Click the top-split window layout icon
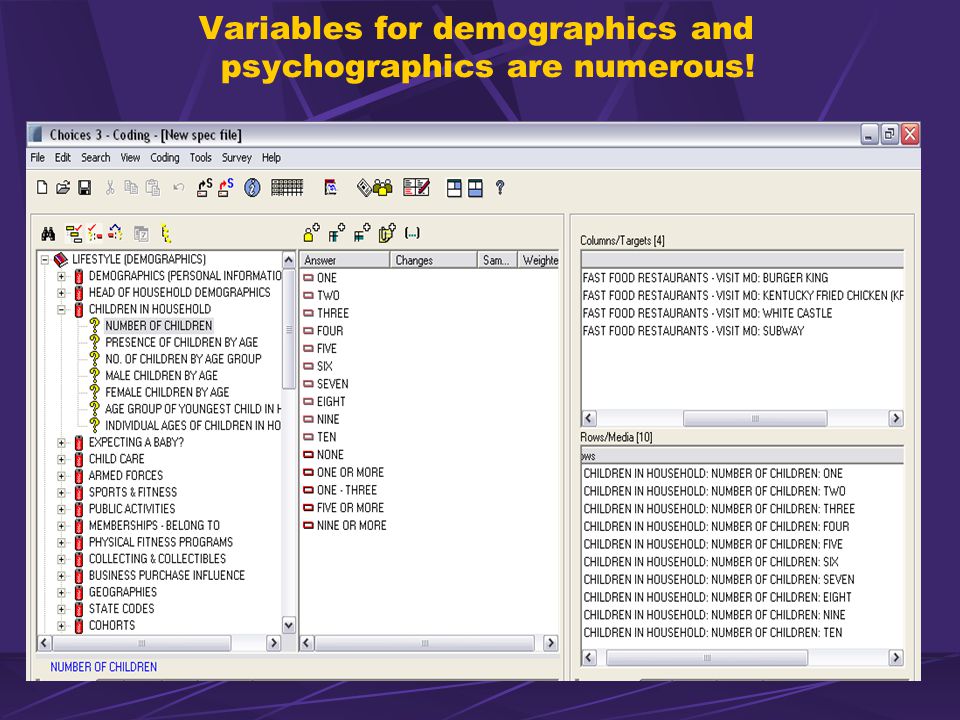Image resolution: width=960 pixels, height=720 pixels. click(454, 188)
